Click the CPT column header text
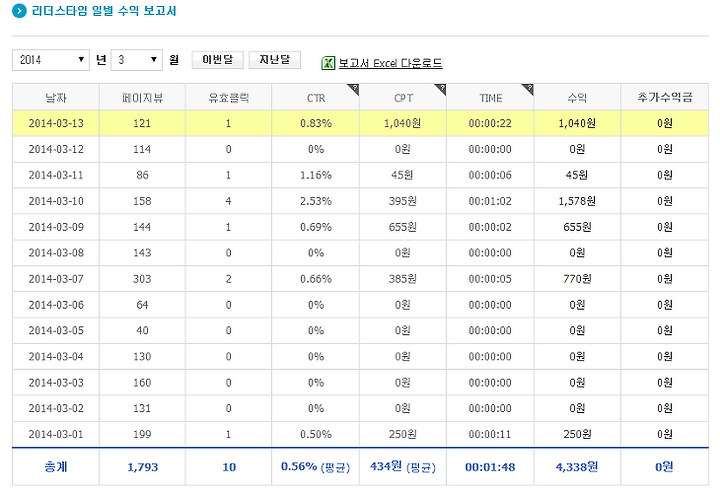Image resolution: width=720 pixels, height=496 pixels. click(x=403, y=98)
